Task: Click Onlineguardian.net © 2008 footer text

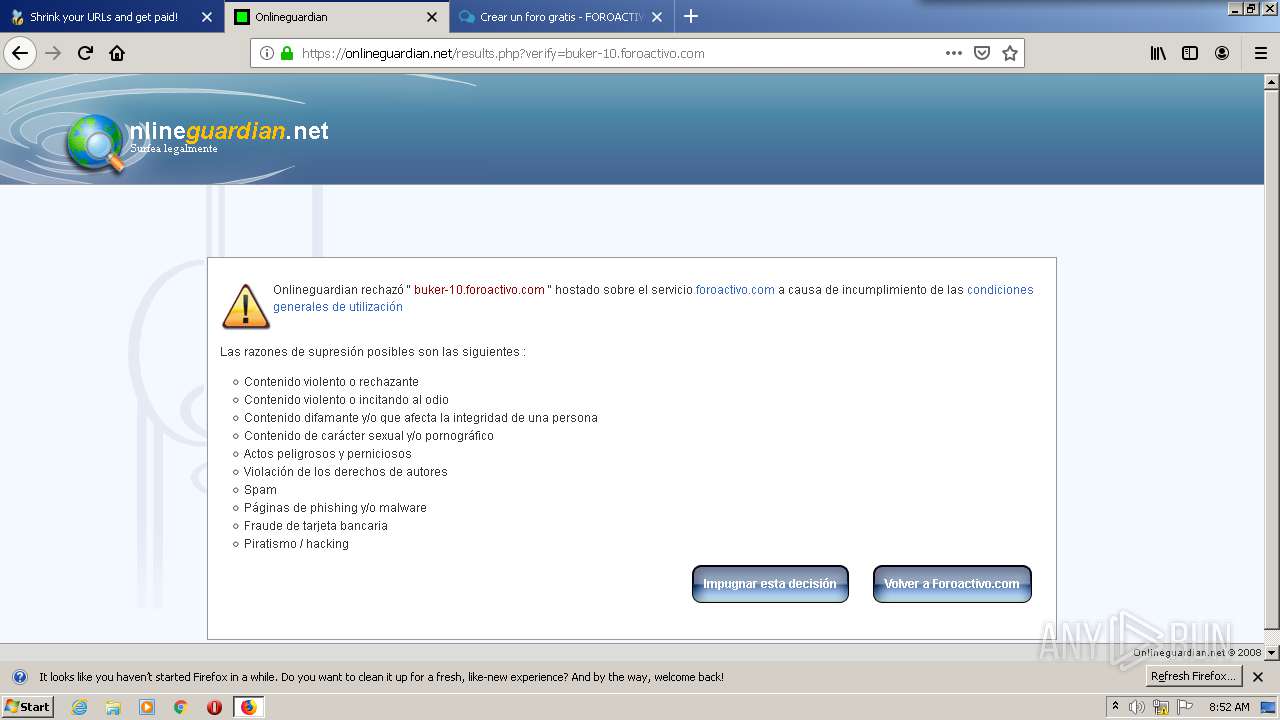Action: click(x=1197, y=652)
